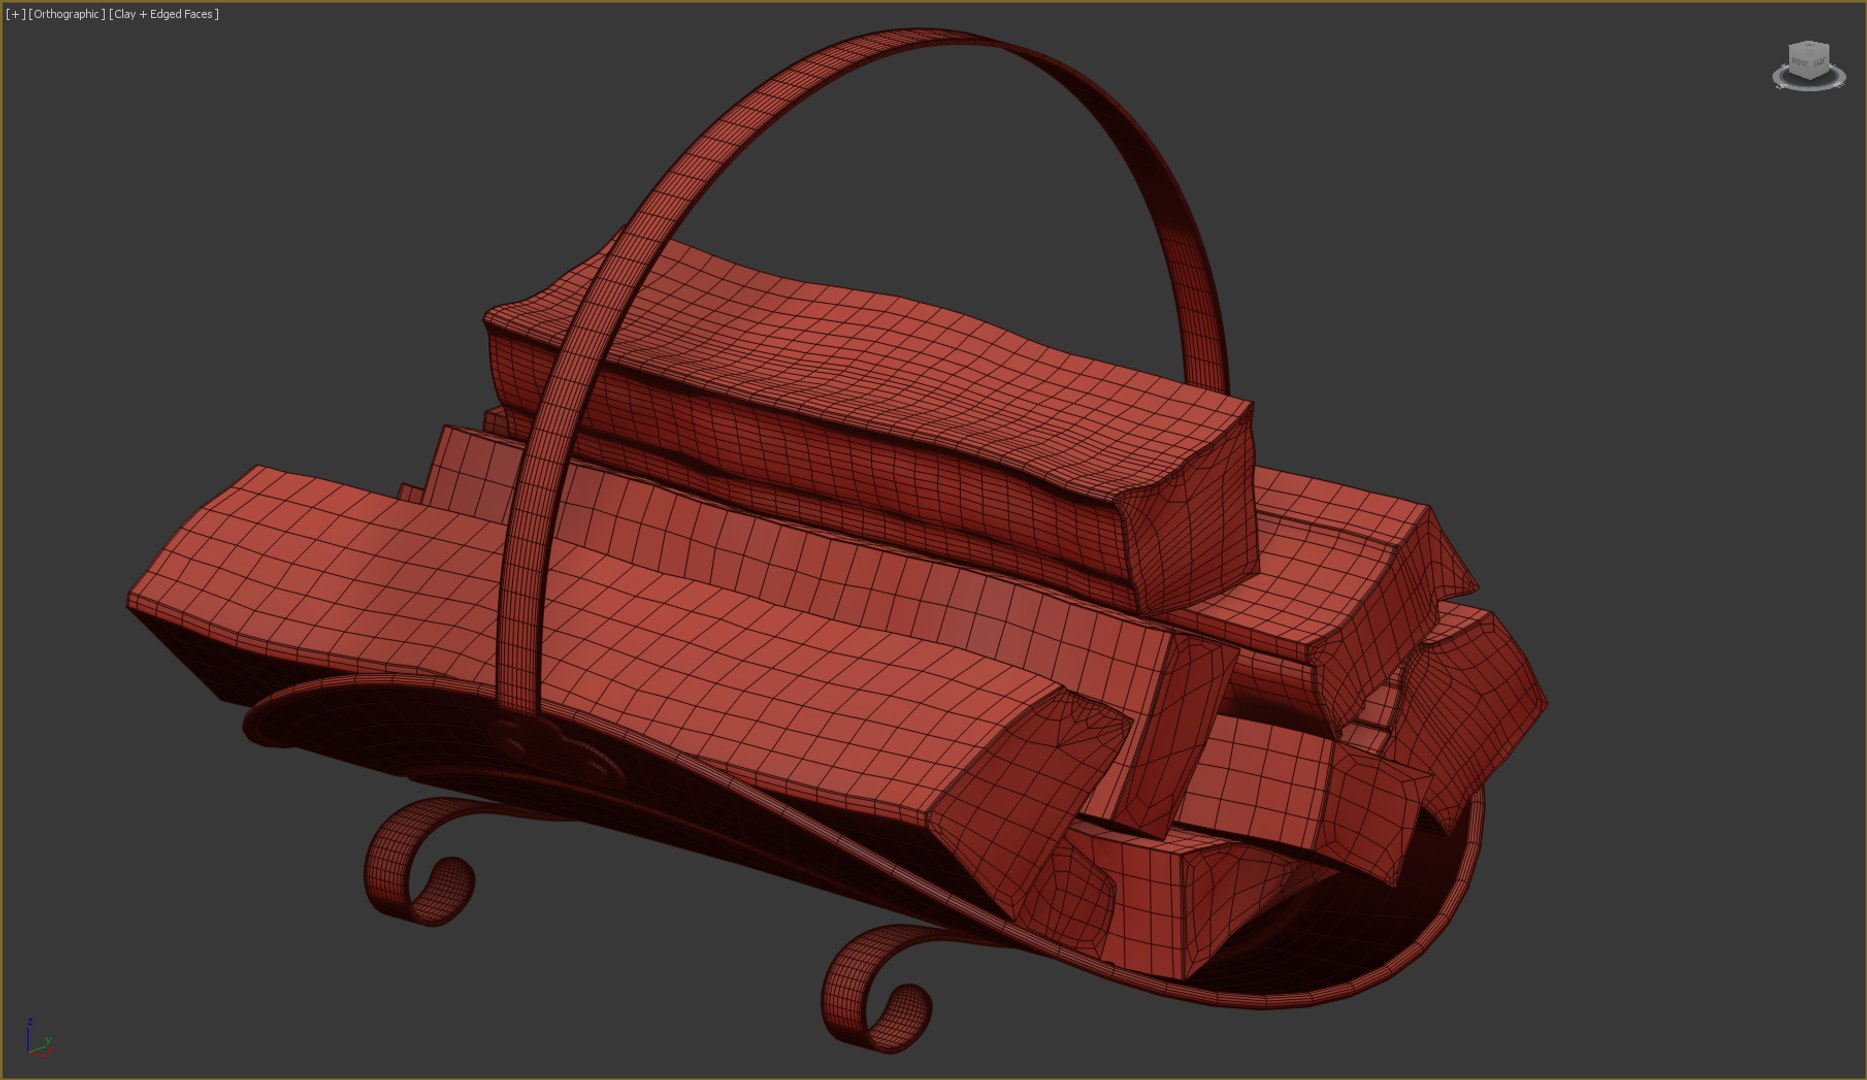Open the Clay + Edged Faces shading menu

pos(163,14)
